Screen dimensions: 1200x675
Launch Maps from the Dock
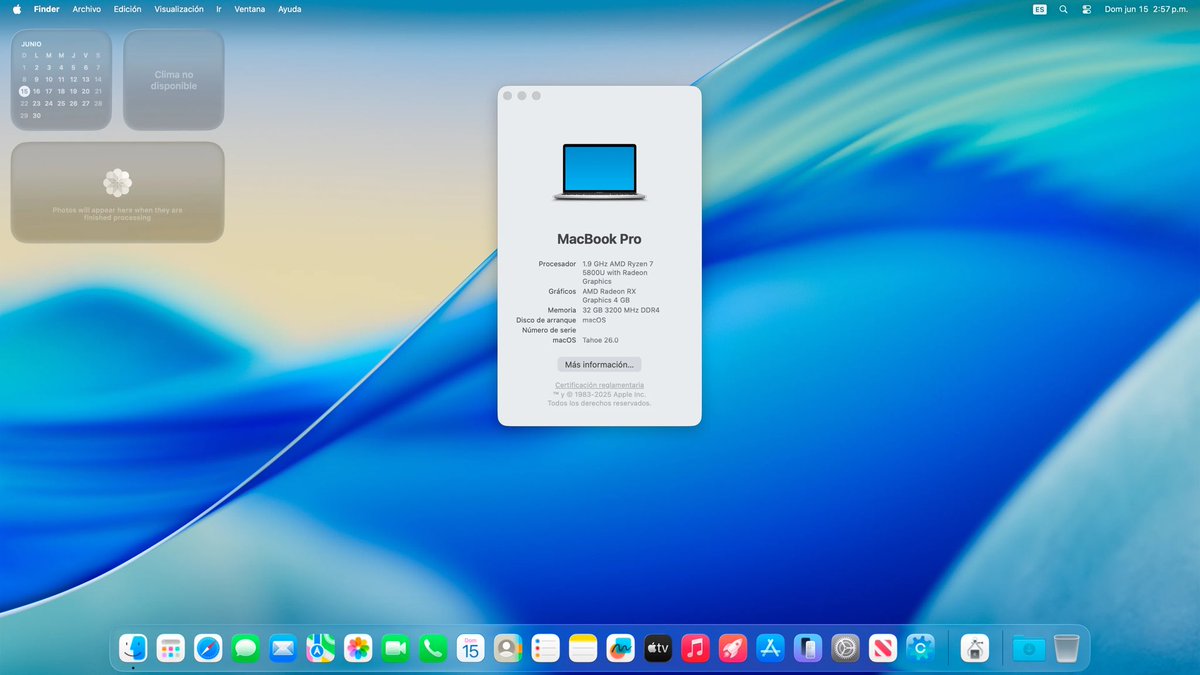[321, 648]
